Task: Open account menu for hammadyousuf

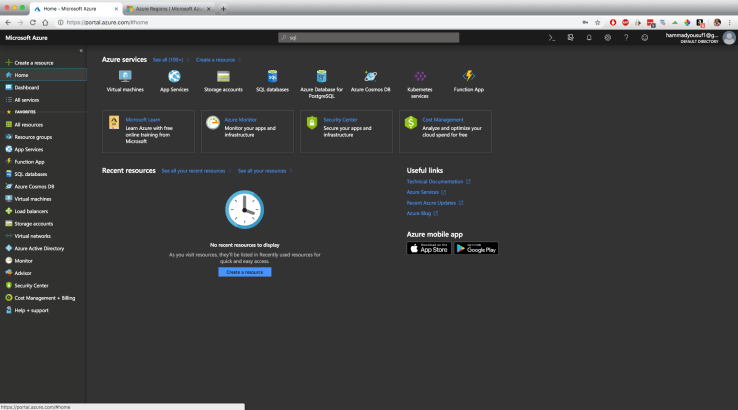Action: point(698,38)
